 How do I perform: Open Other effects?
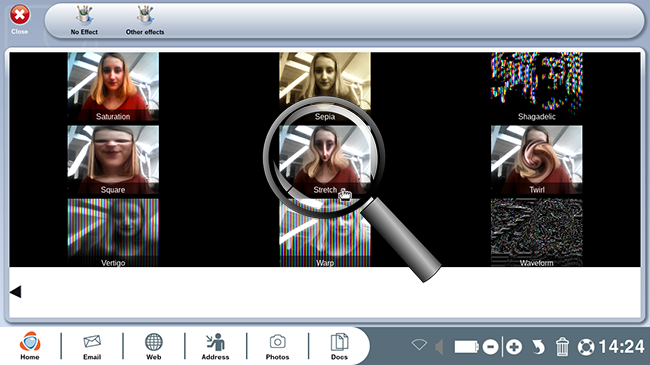coord(145,20)
